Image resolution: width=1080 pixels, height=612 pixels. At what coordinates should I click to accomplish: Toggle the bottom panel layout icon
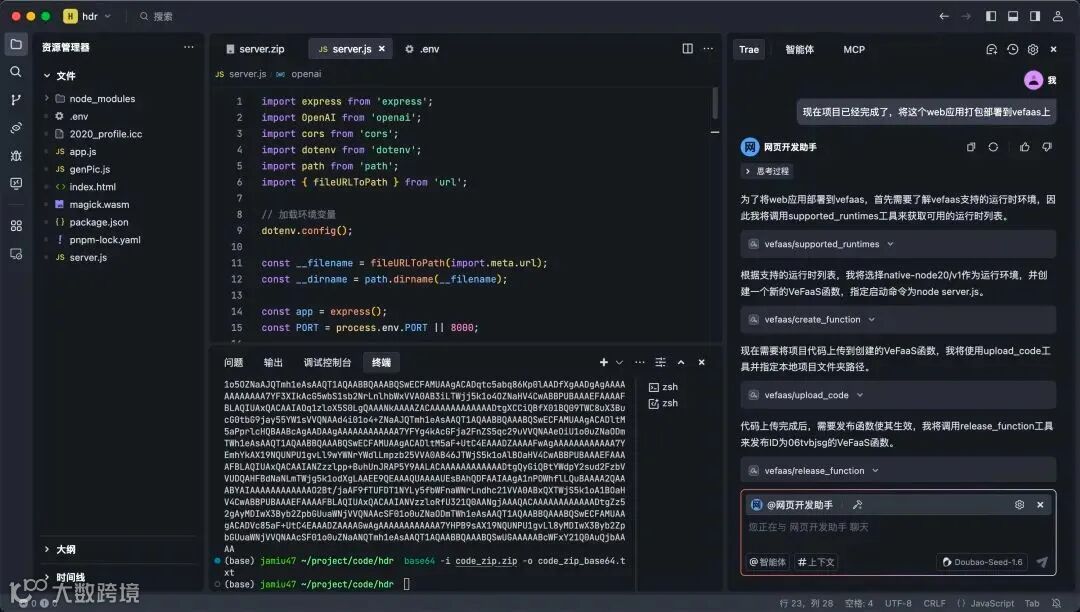click(x=1013, y=16)
